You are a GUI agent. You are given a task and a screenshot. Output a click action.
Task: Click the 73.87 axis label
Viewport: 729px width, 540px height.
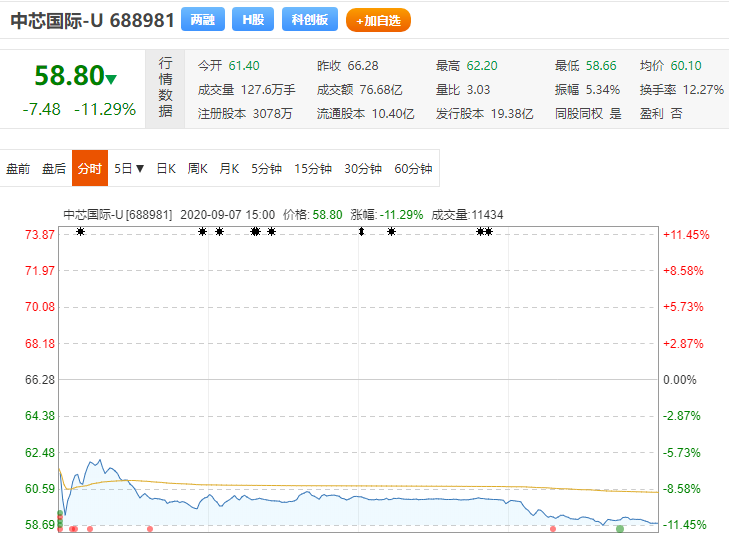pyautogui.click(x=40, y=234)
